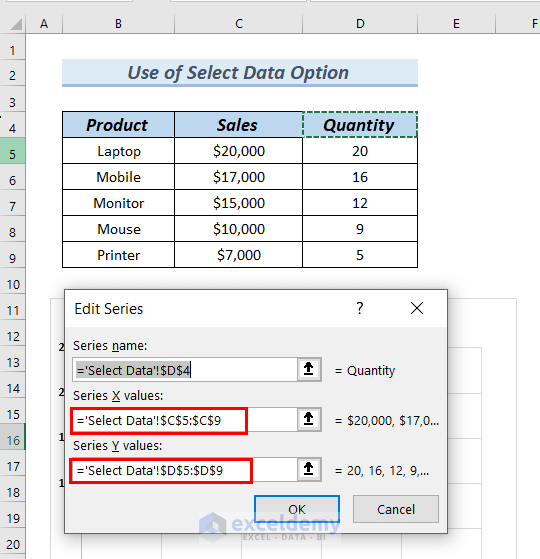Click the $20,000 sales cell
540x559 pixels.
tap(238, 151)
